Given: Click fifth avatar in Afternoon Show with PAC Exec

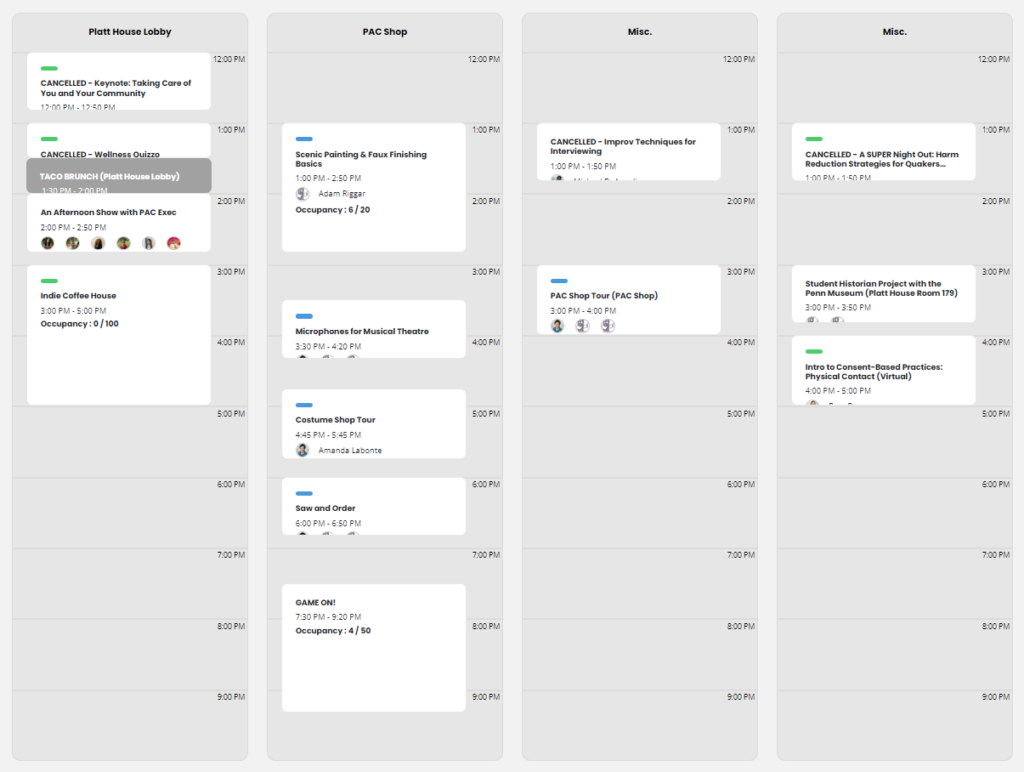Looking at the screenshot, I should [x=149, y=243].
